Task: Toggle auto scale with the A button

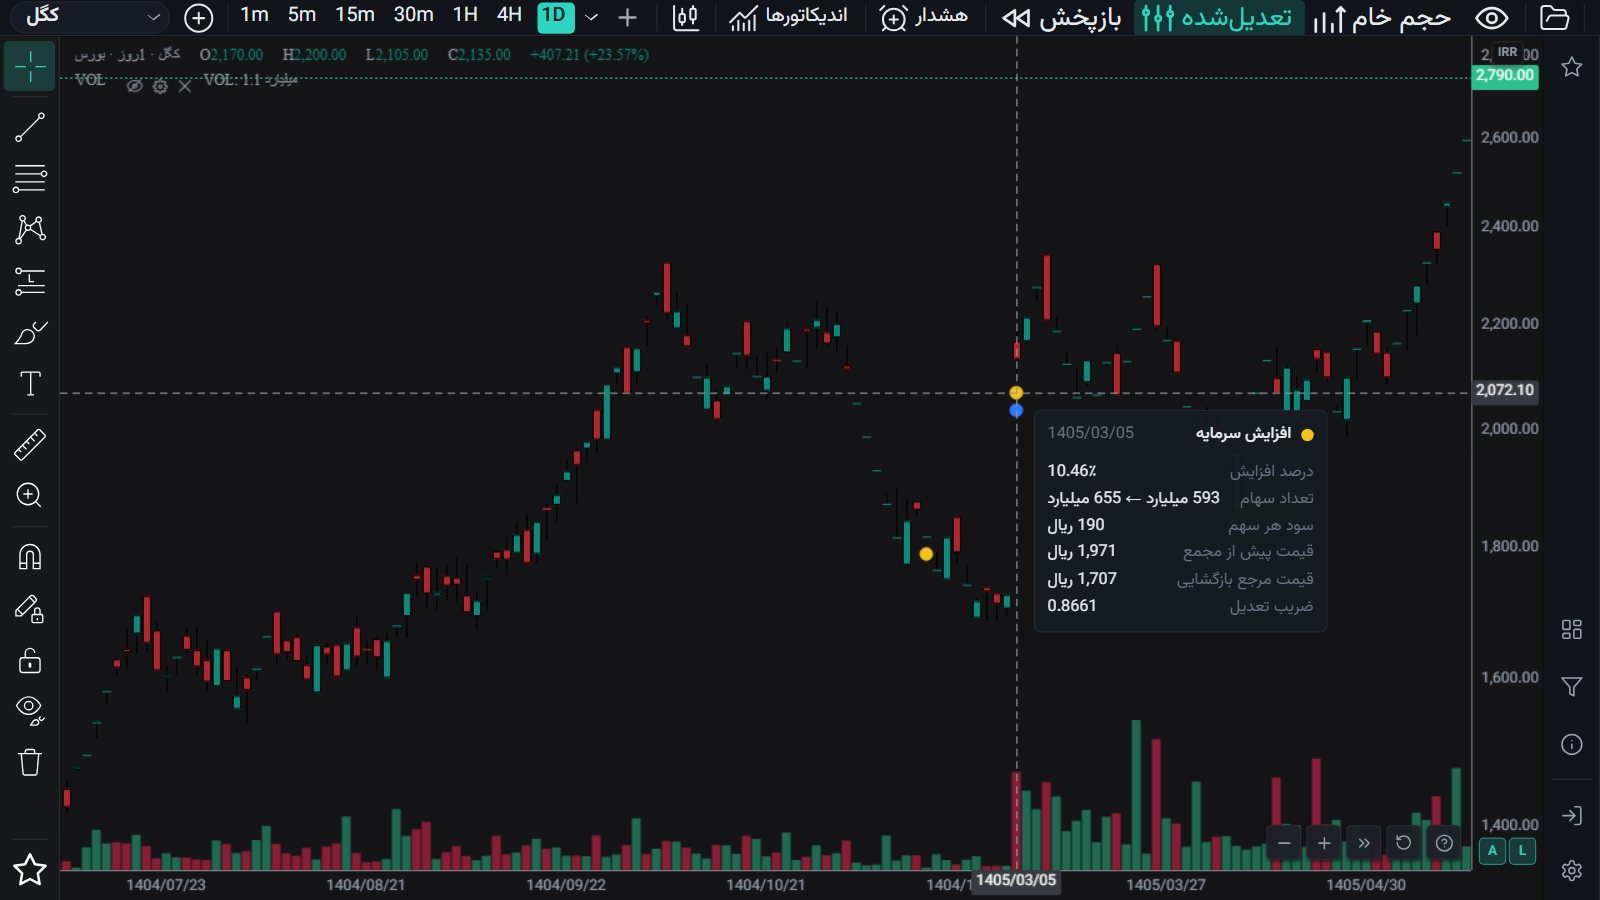Action: tap(1493, 851)
